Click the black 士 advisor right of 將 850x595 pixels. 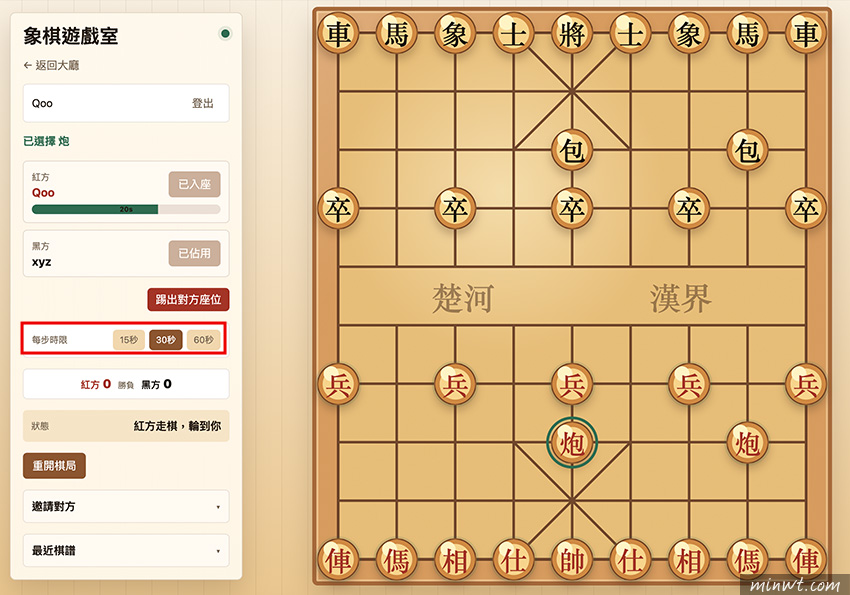point(630,34)
